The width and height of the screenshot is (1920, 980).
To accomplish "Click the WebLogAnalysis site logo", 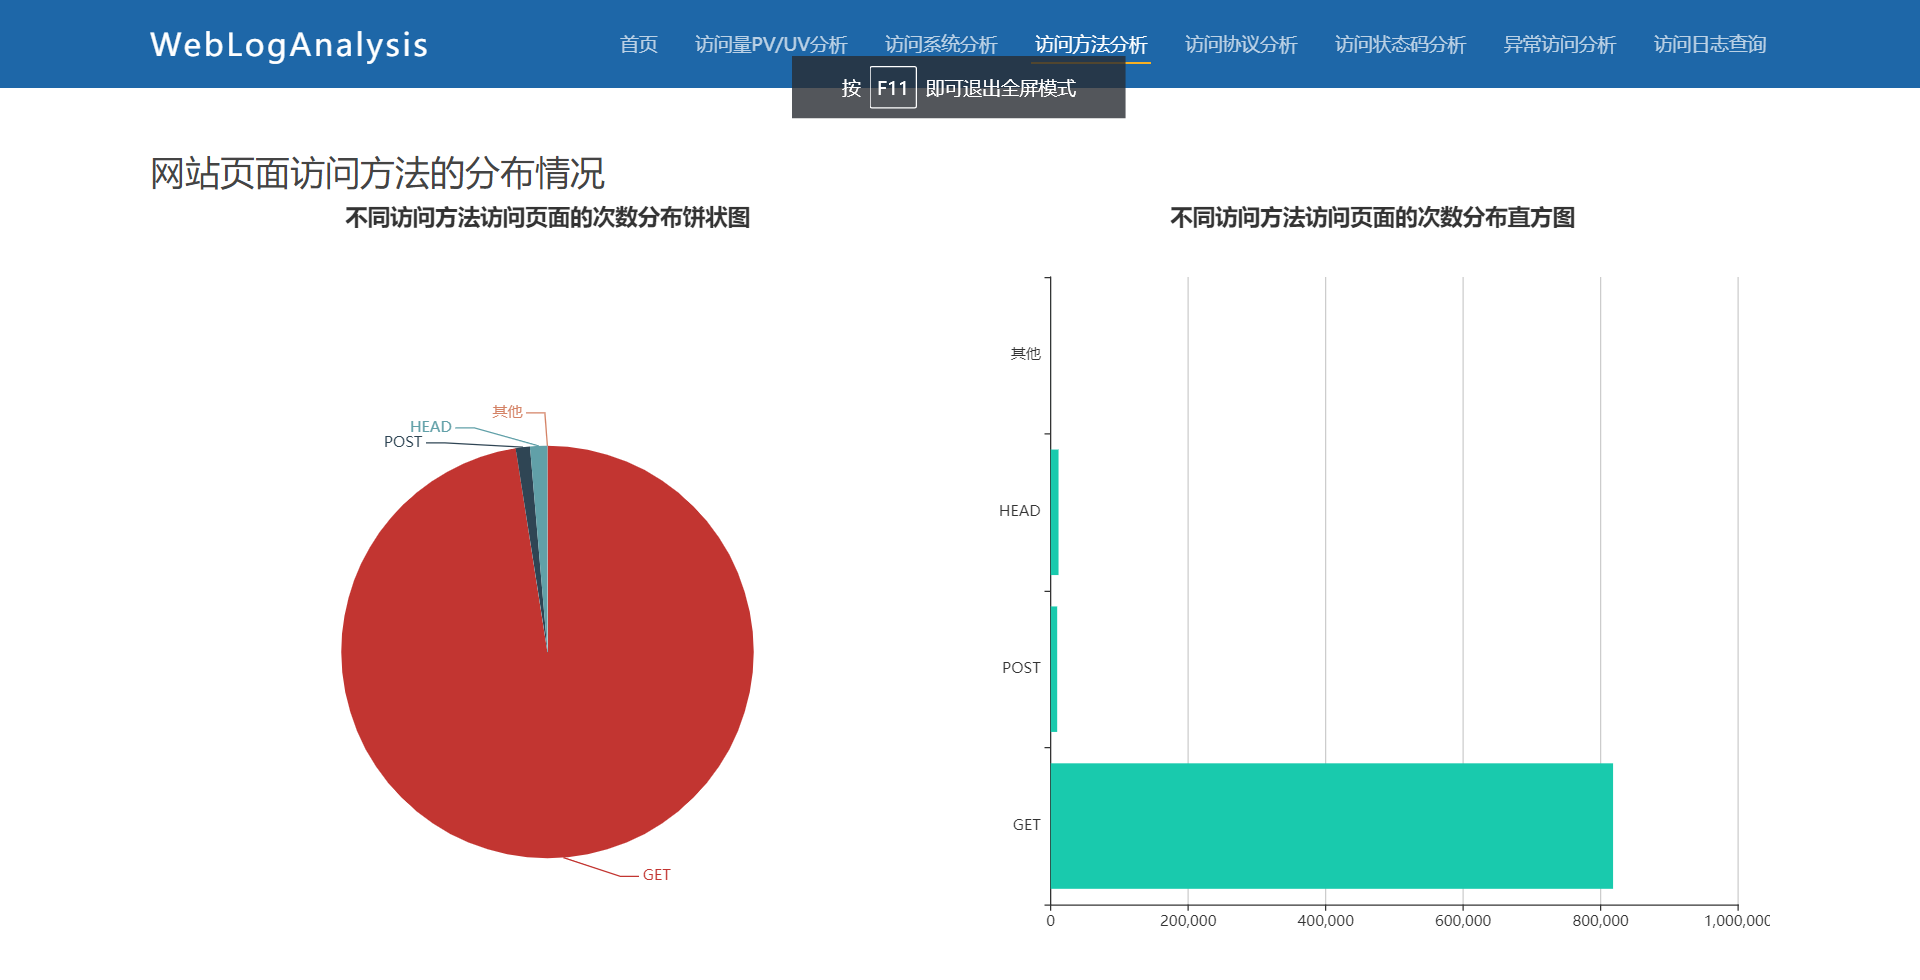I will tap(289, 45).
